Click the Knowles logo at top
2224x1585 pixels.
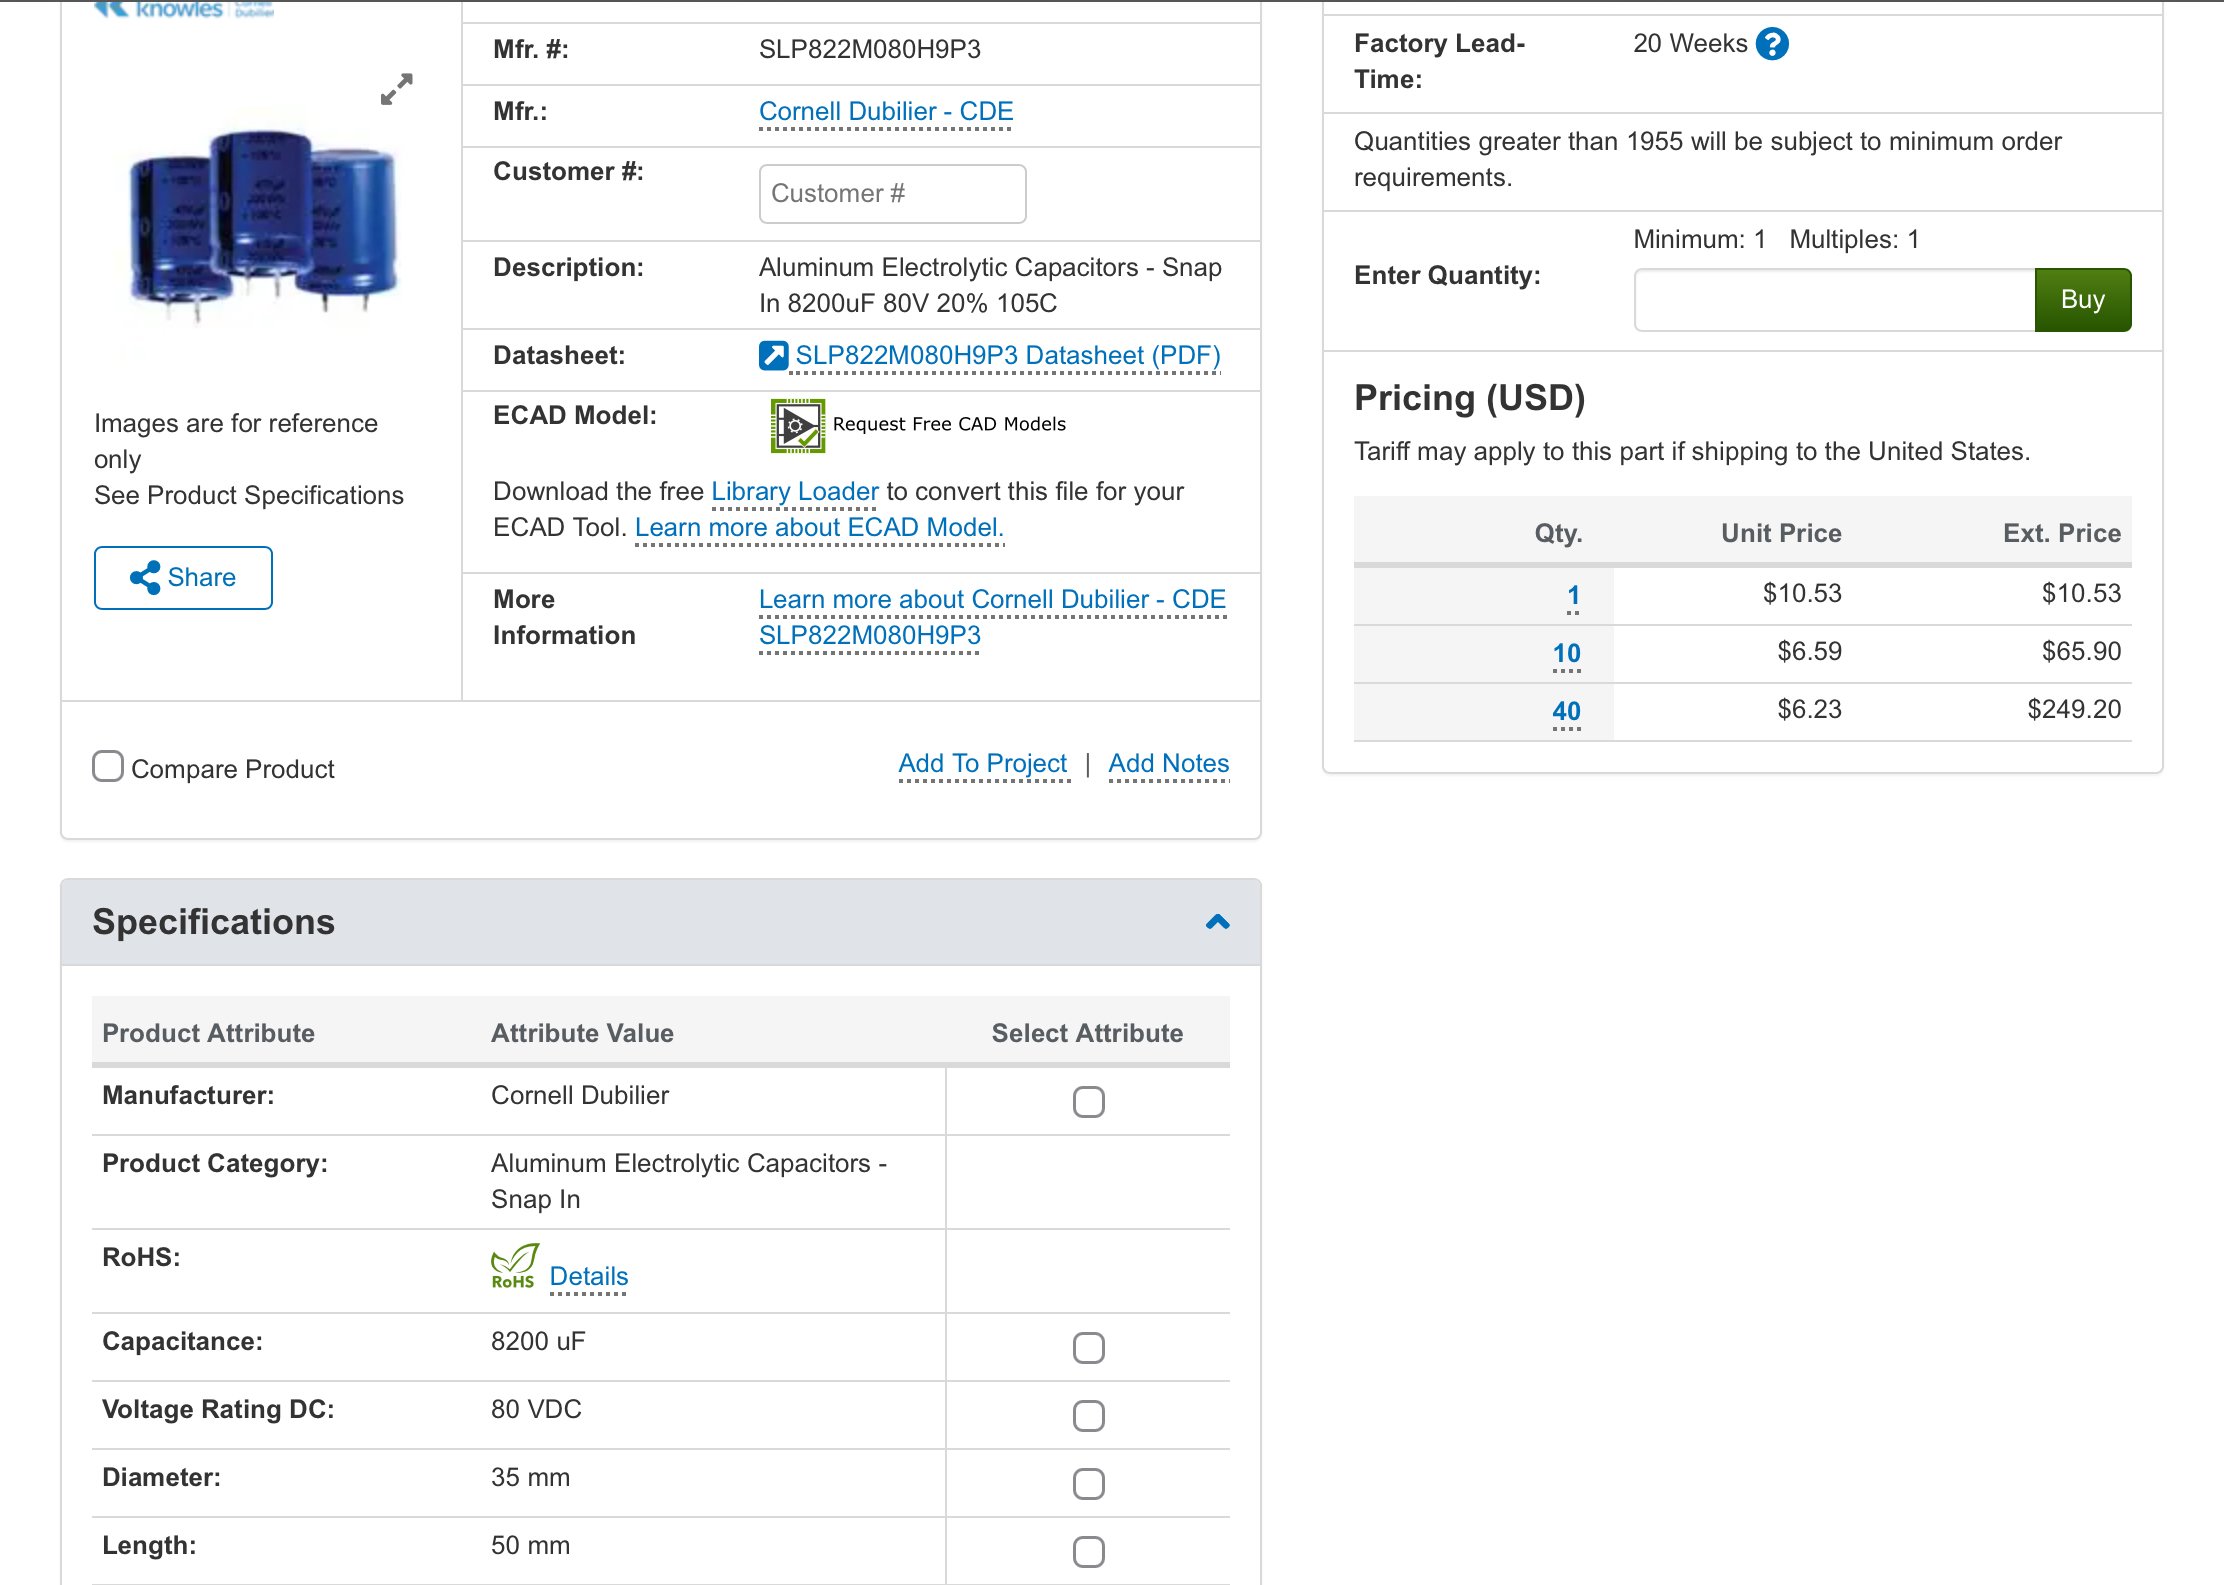pos(180,9)
